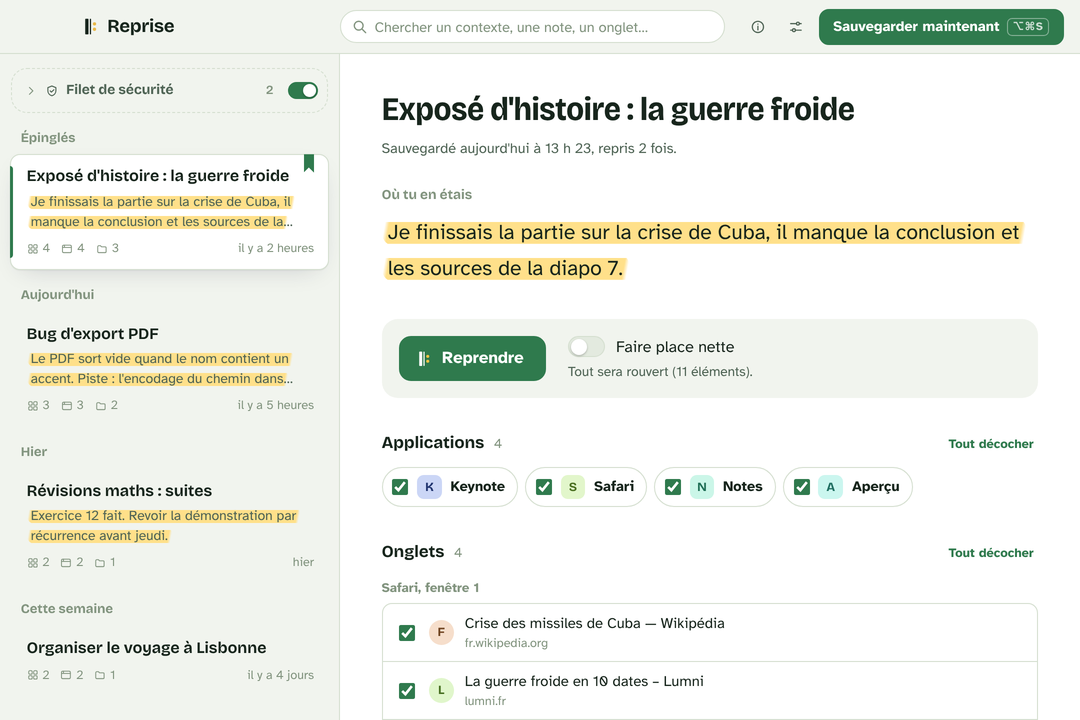Click the Aperçu app icon
The height and width of the screenshot is (720, 1080).
[831, 487]
